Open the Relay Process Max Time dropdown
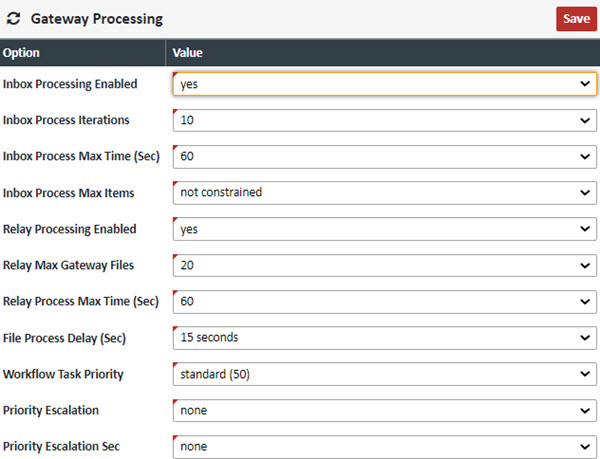Viewport: 600px width, 459px height. 385,301
